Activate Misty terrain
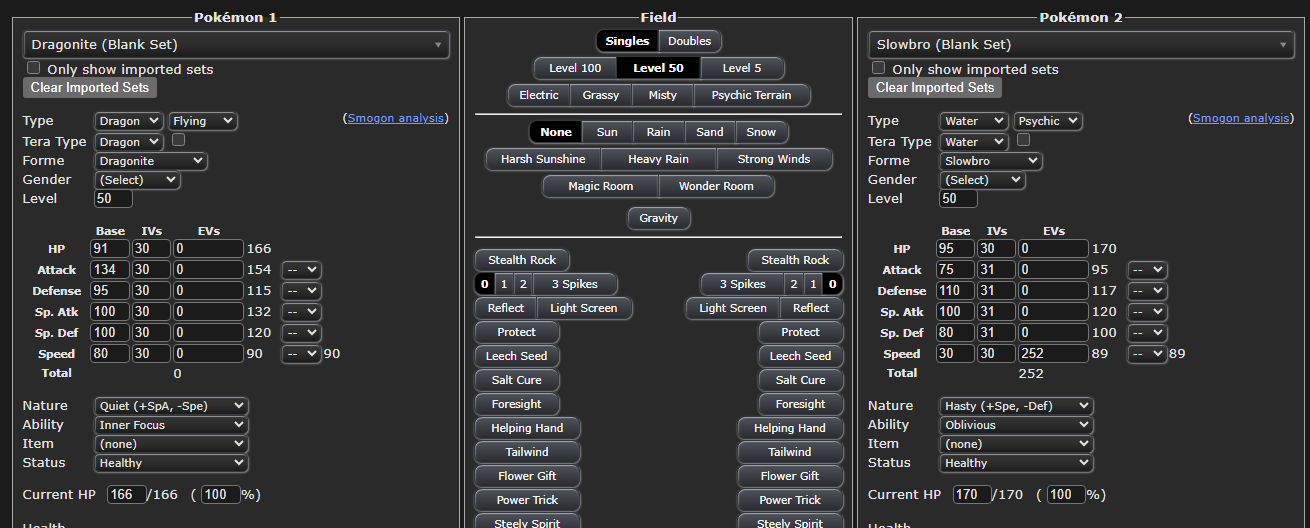 (663, 95)
